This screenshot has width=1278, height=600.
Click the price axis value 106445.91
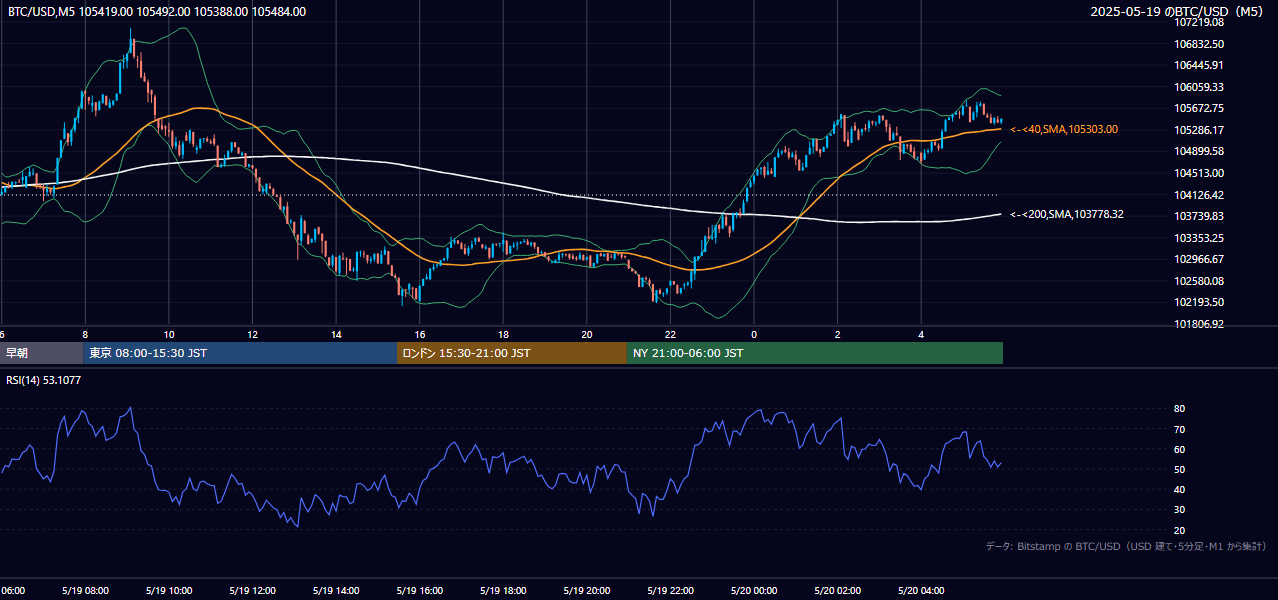pyautogui.click(x=1199, y=65)
